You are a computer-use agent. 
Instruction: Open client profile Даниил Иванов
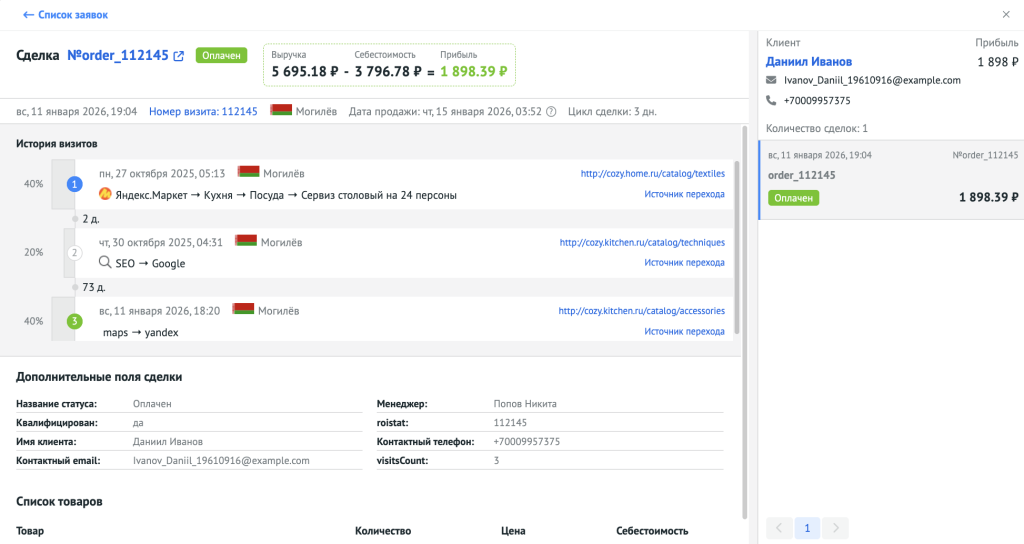click(x=809, y=62)
